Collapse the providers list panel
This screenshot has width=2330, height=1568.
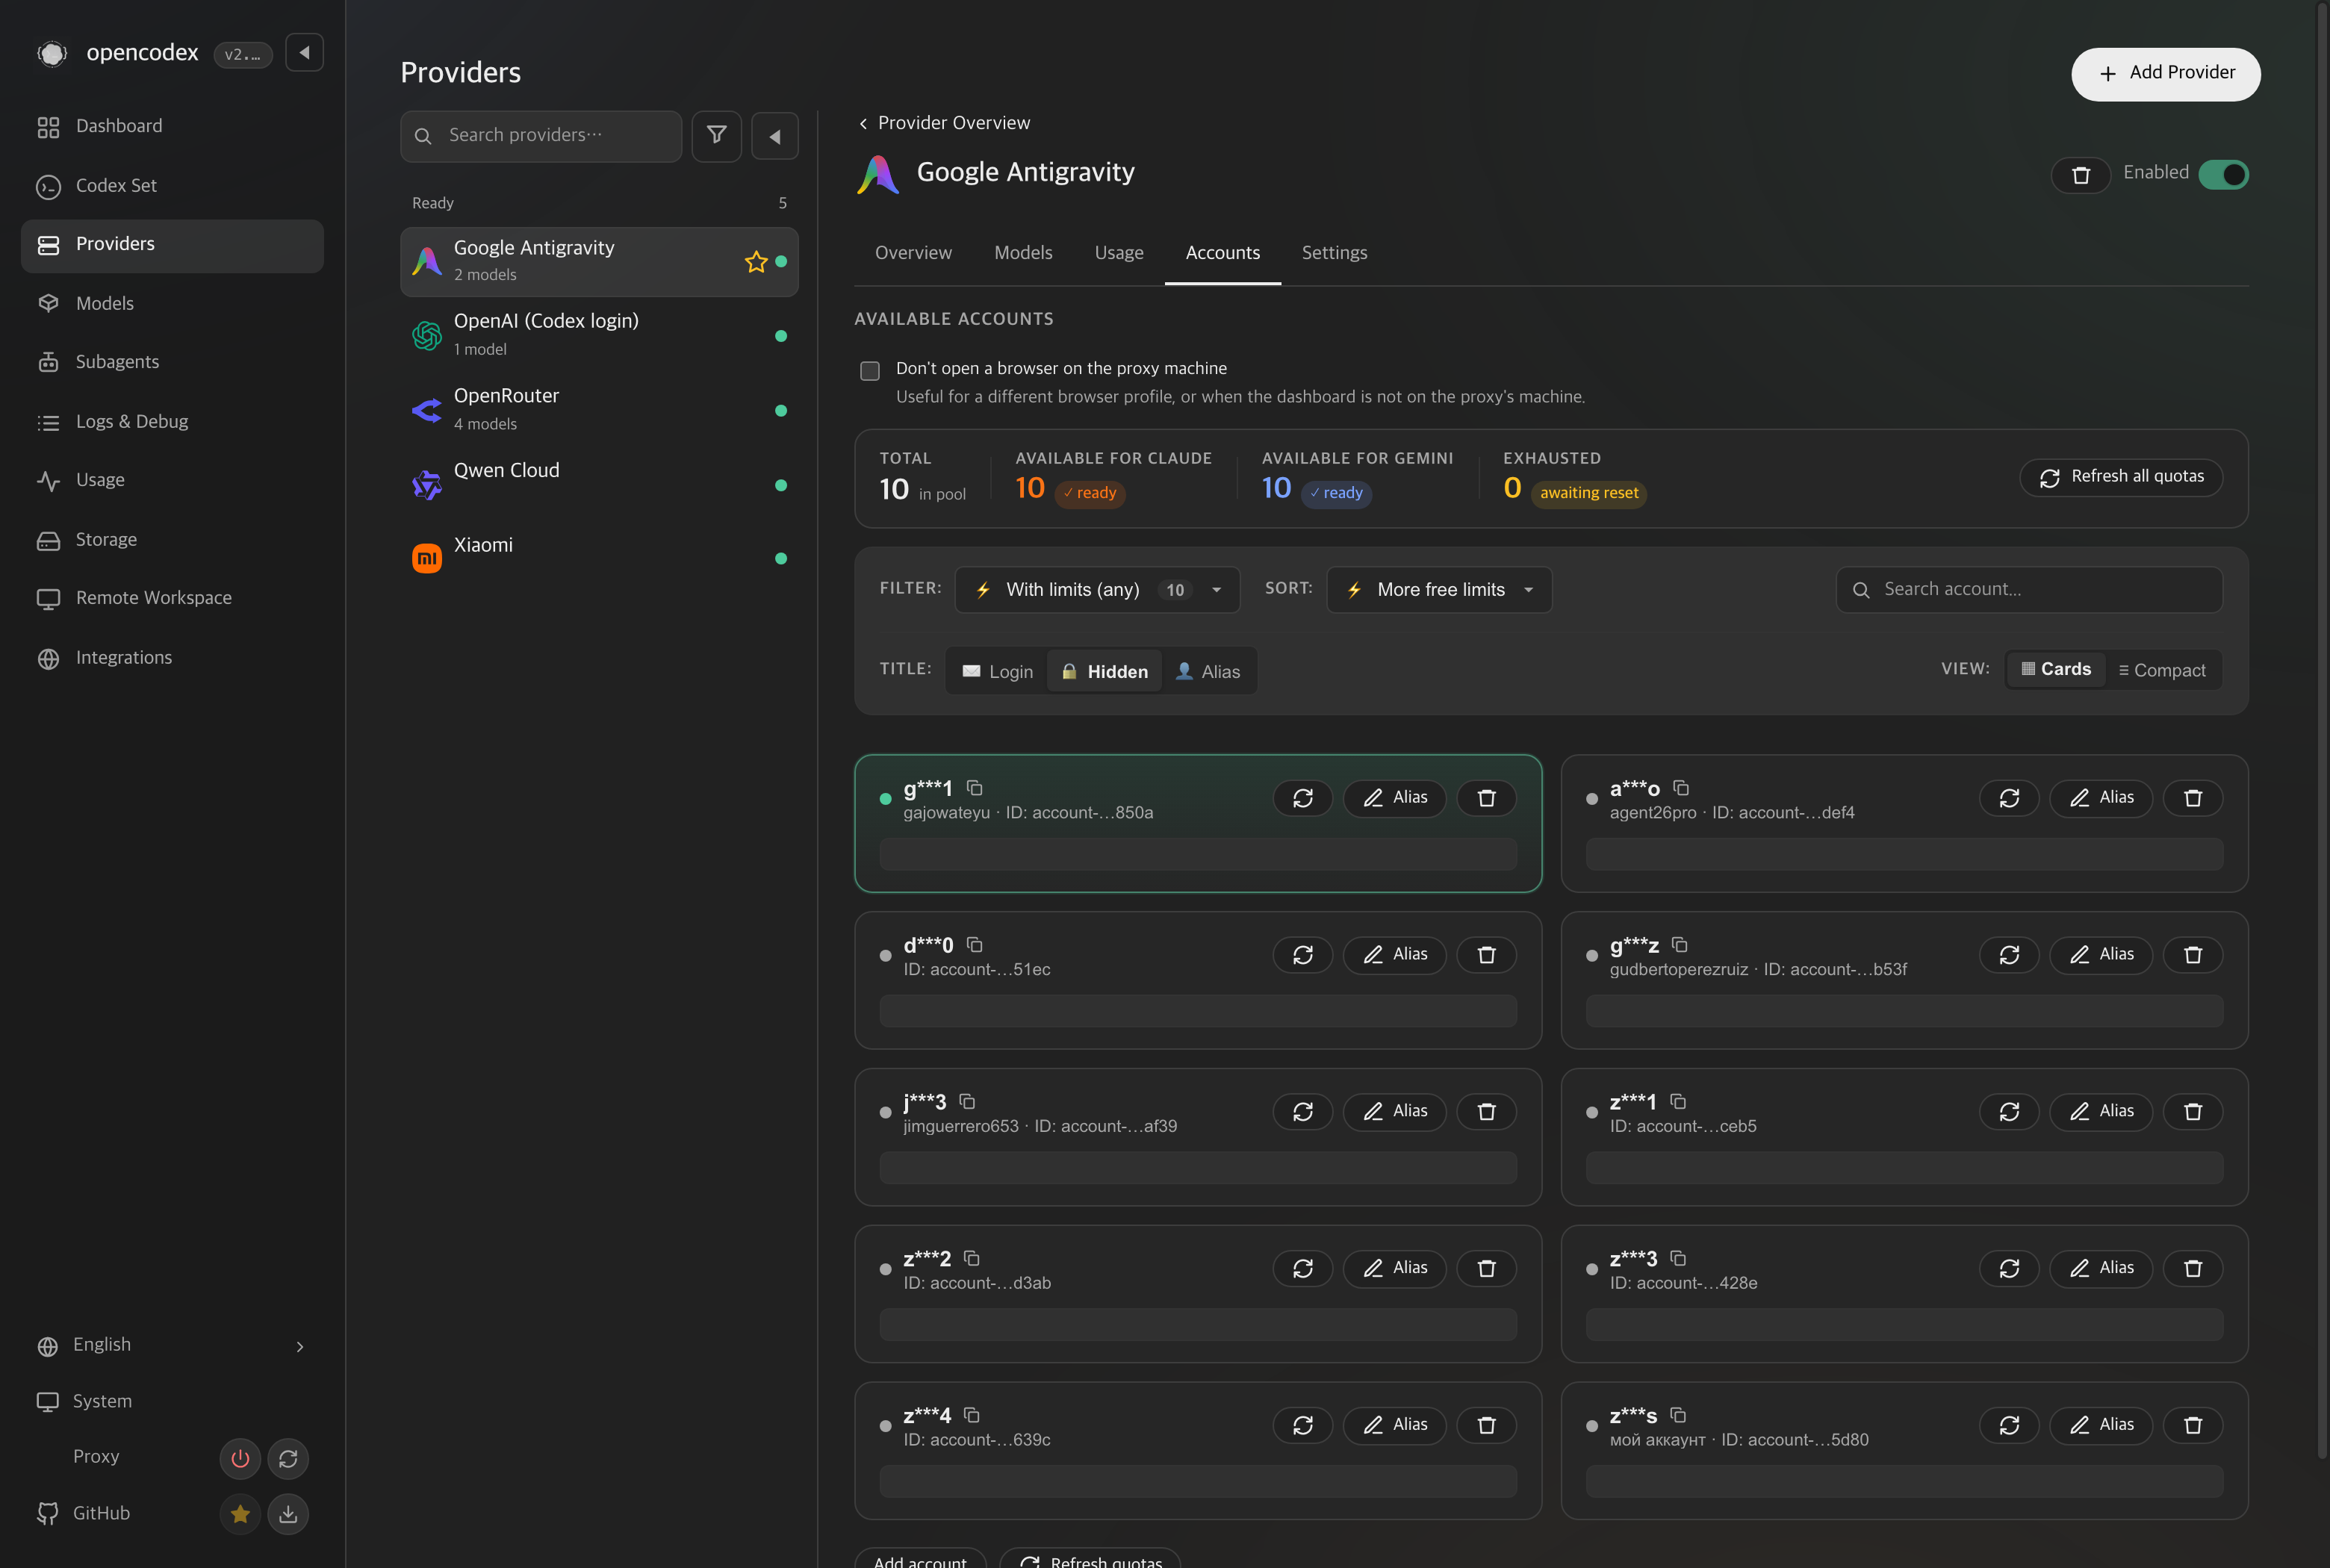(774, 136)
